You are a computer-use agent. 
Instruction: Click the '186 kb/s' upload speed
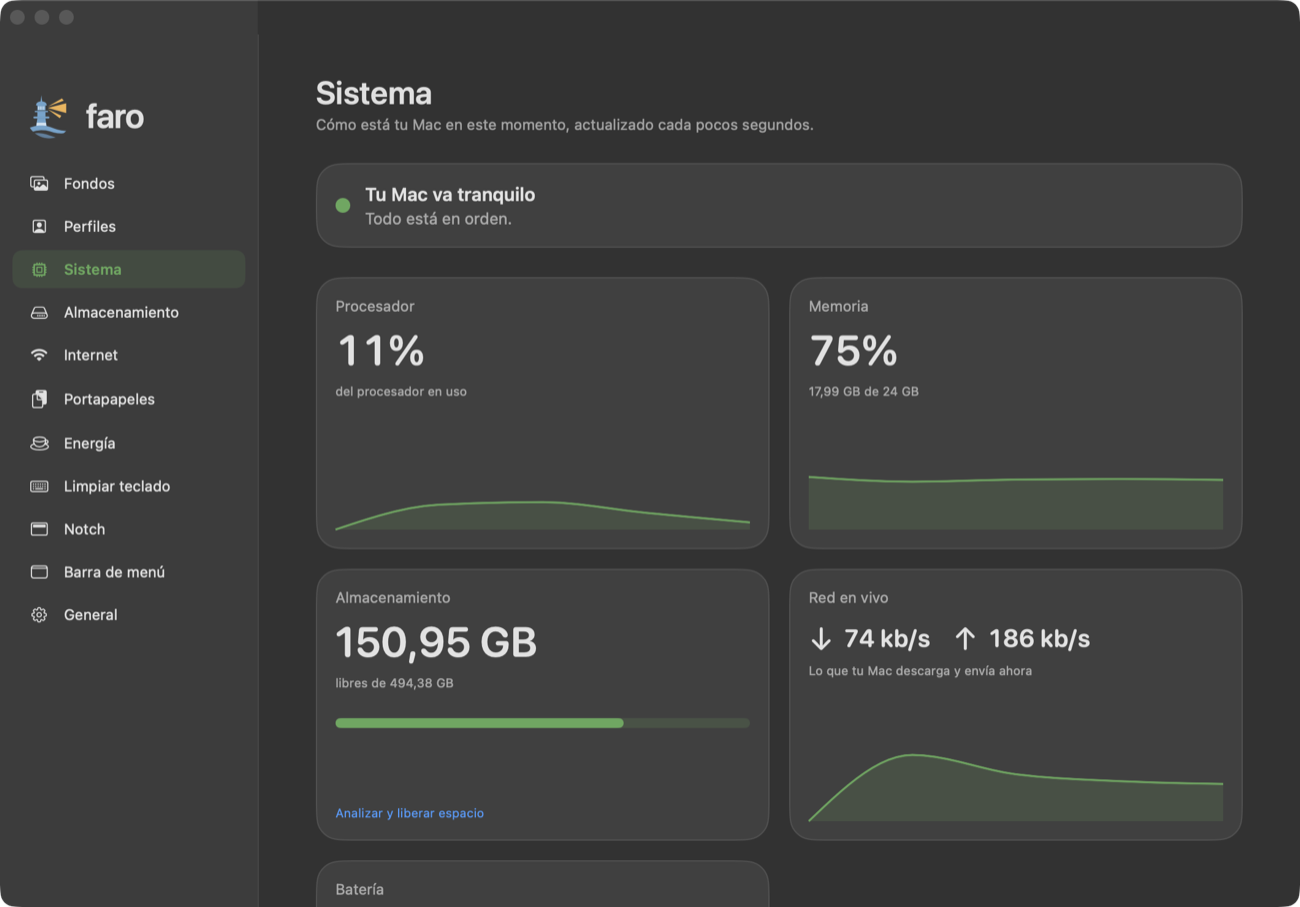point(1040,639)
